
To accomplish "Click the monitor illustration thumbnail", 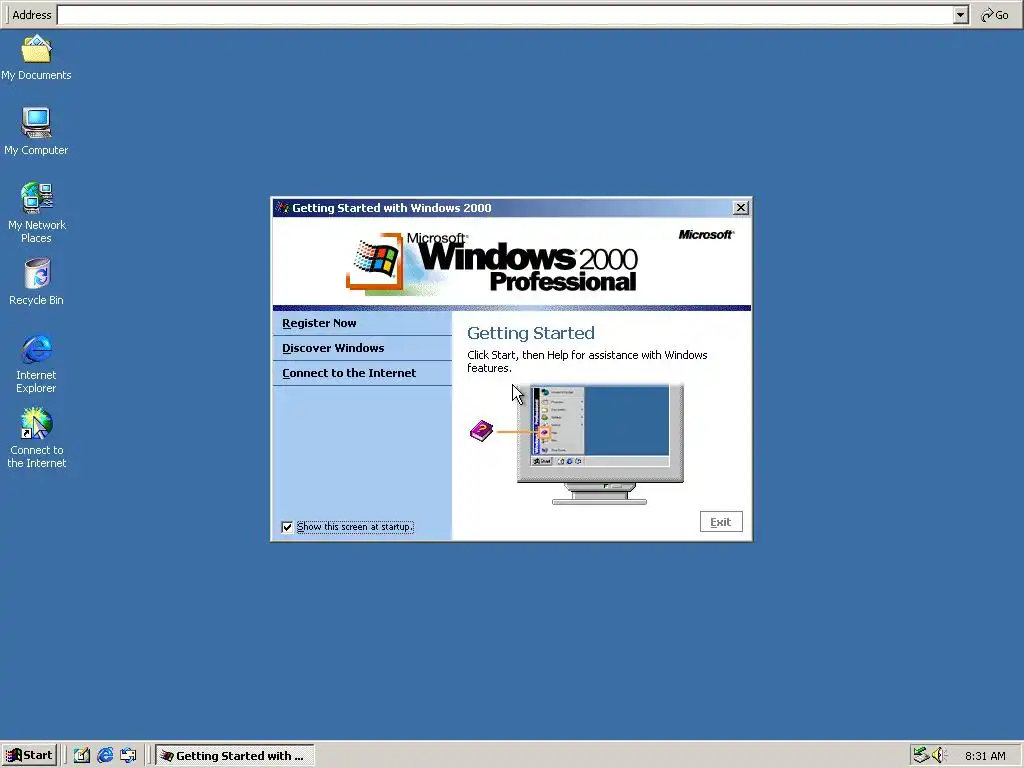I will (x=600, y=444).
